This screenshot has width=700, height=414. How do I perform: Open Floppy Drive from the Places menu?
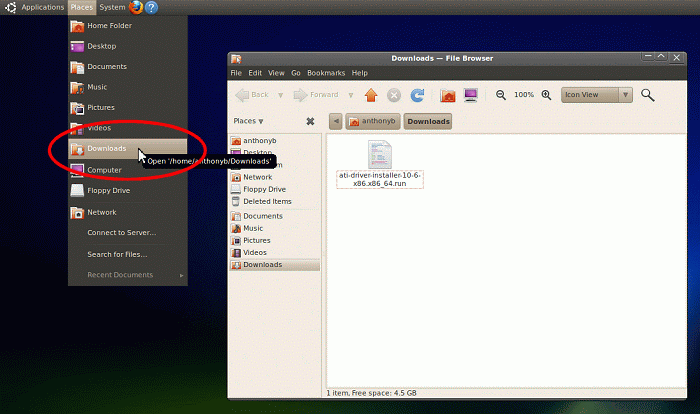coord(128,191)
